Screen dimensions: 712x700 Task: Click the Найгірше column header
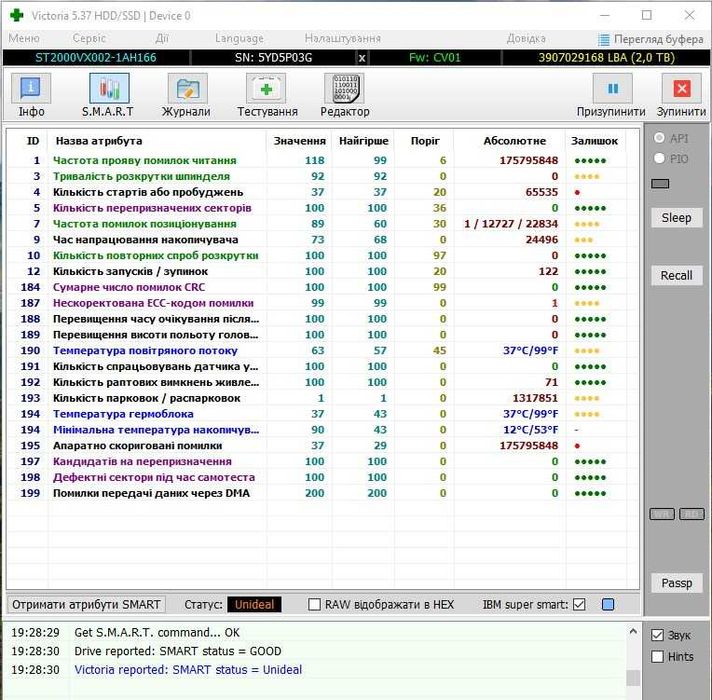click(x=363, y=141)
